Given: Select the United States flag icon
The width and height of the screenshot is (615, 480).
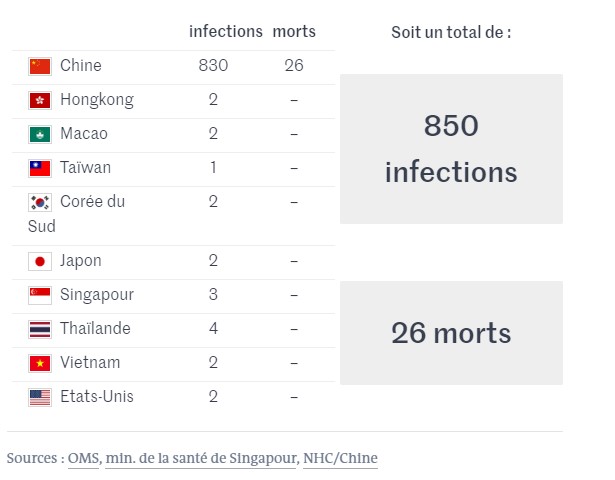Looking at the screenshot, I should pos(39,398).
